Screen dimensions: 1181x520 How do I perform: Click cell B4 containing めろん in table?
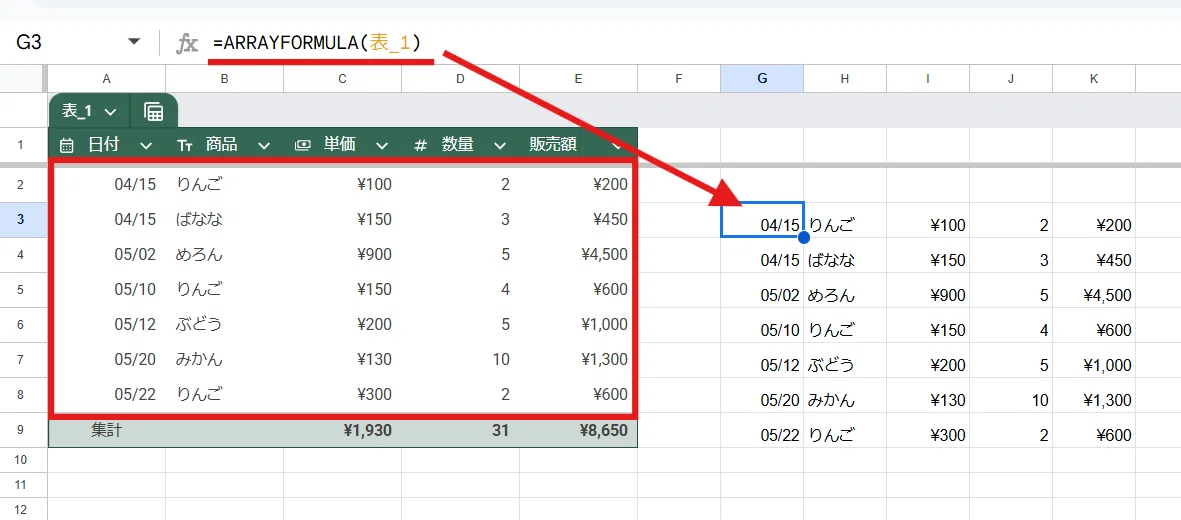tap(224, 254)
